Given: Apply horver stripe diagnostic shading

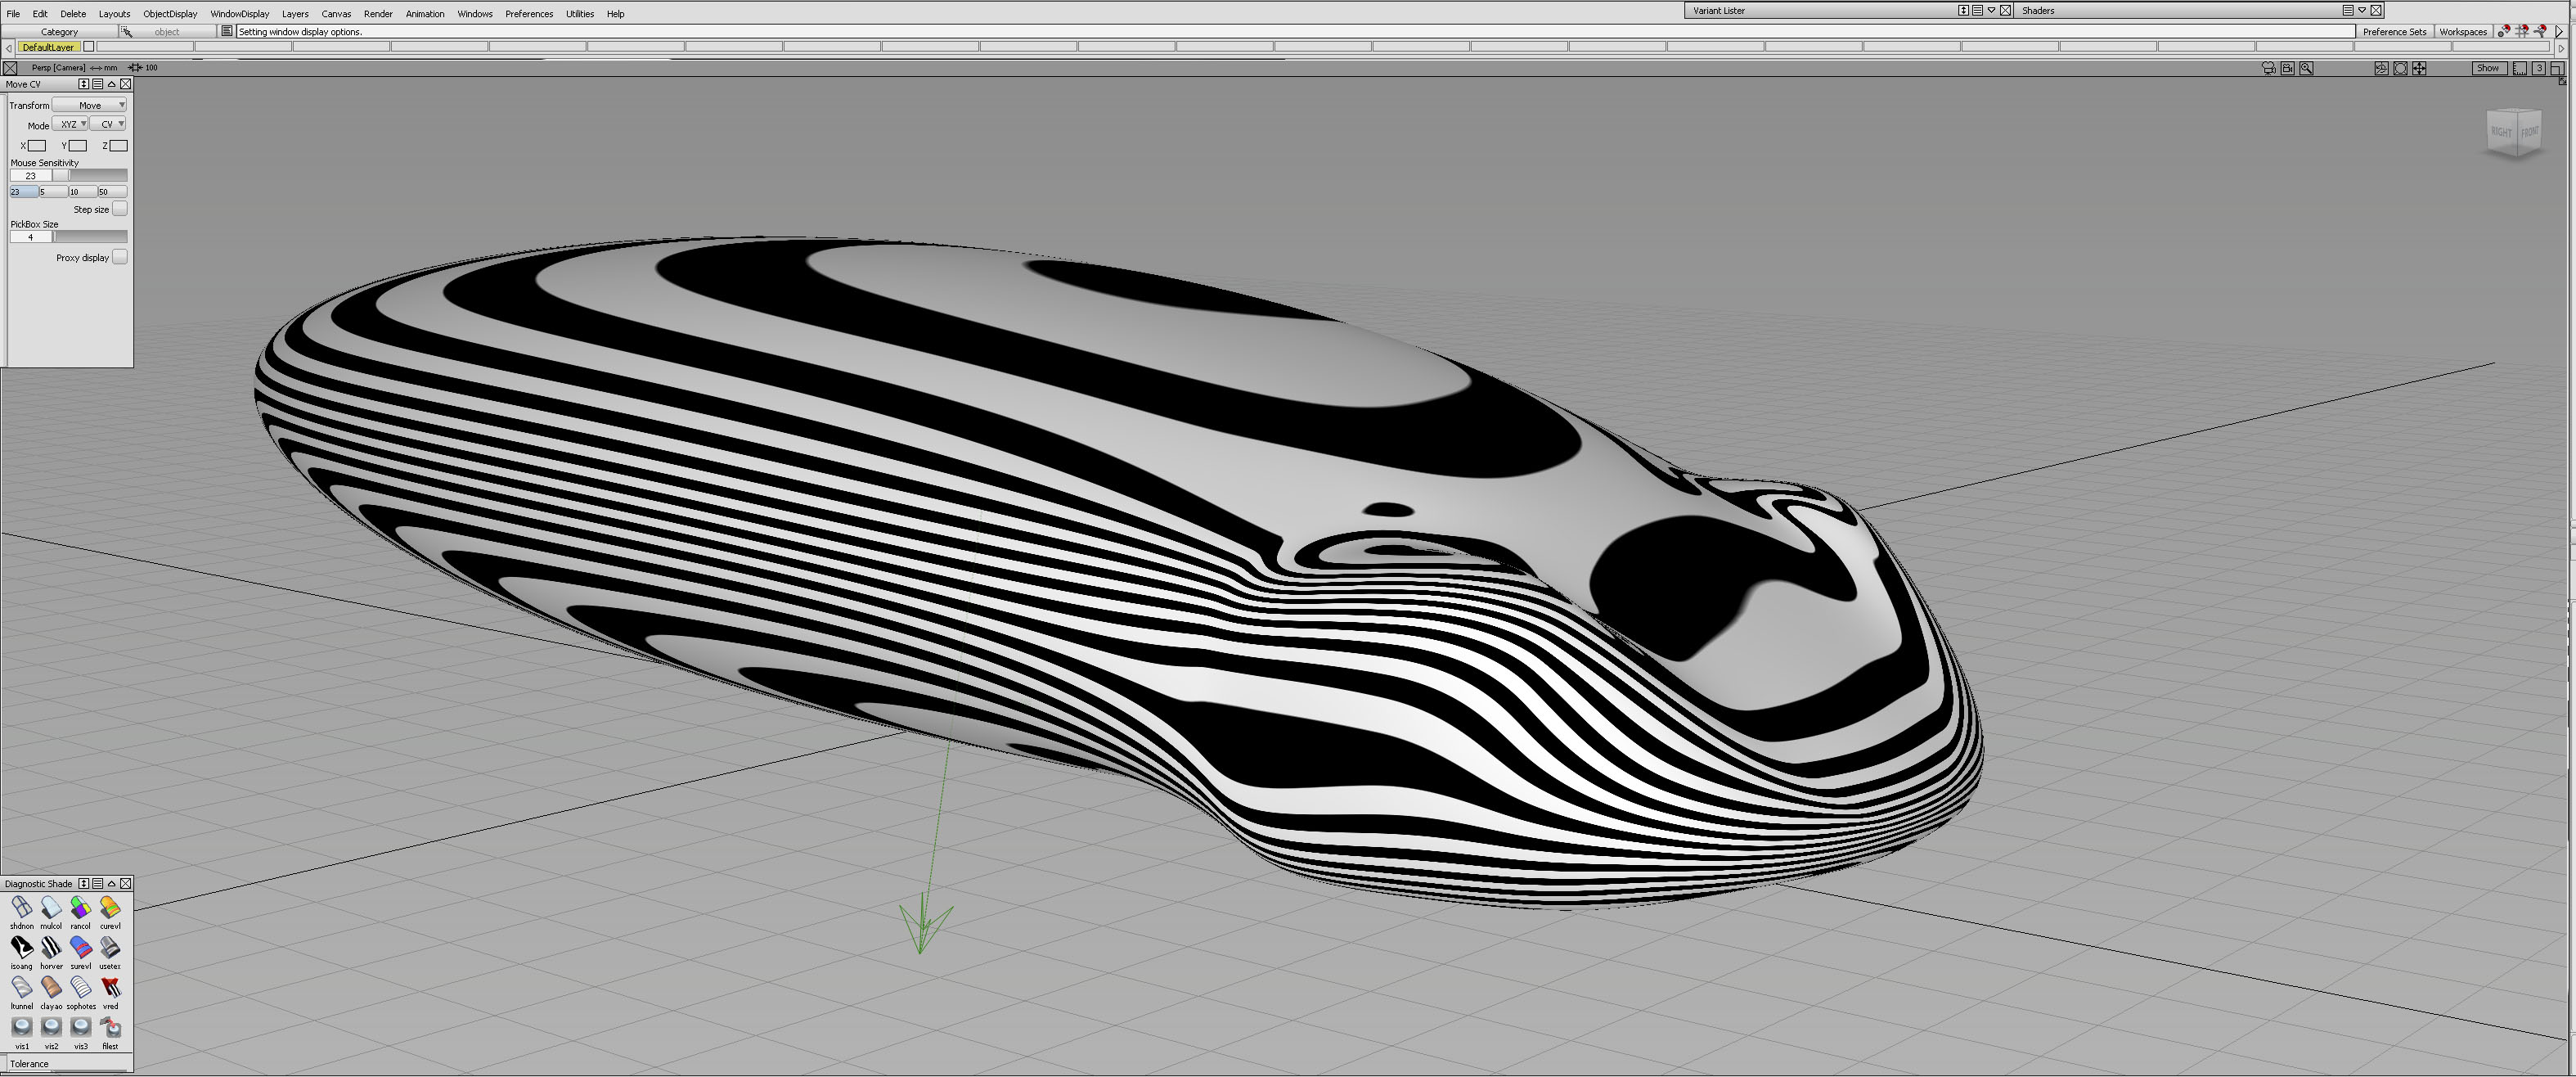Looking at the screenshot, I should (51, 947).
